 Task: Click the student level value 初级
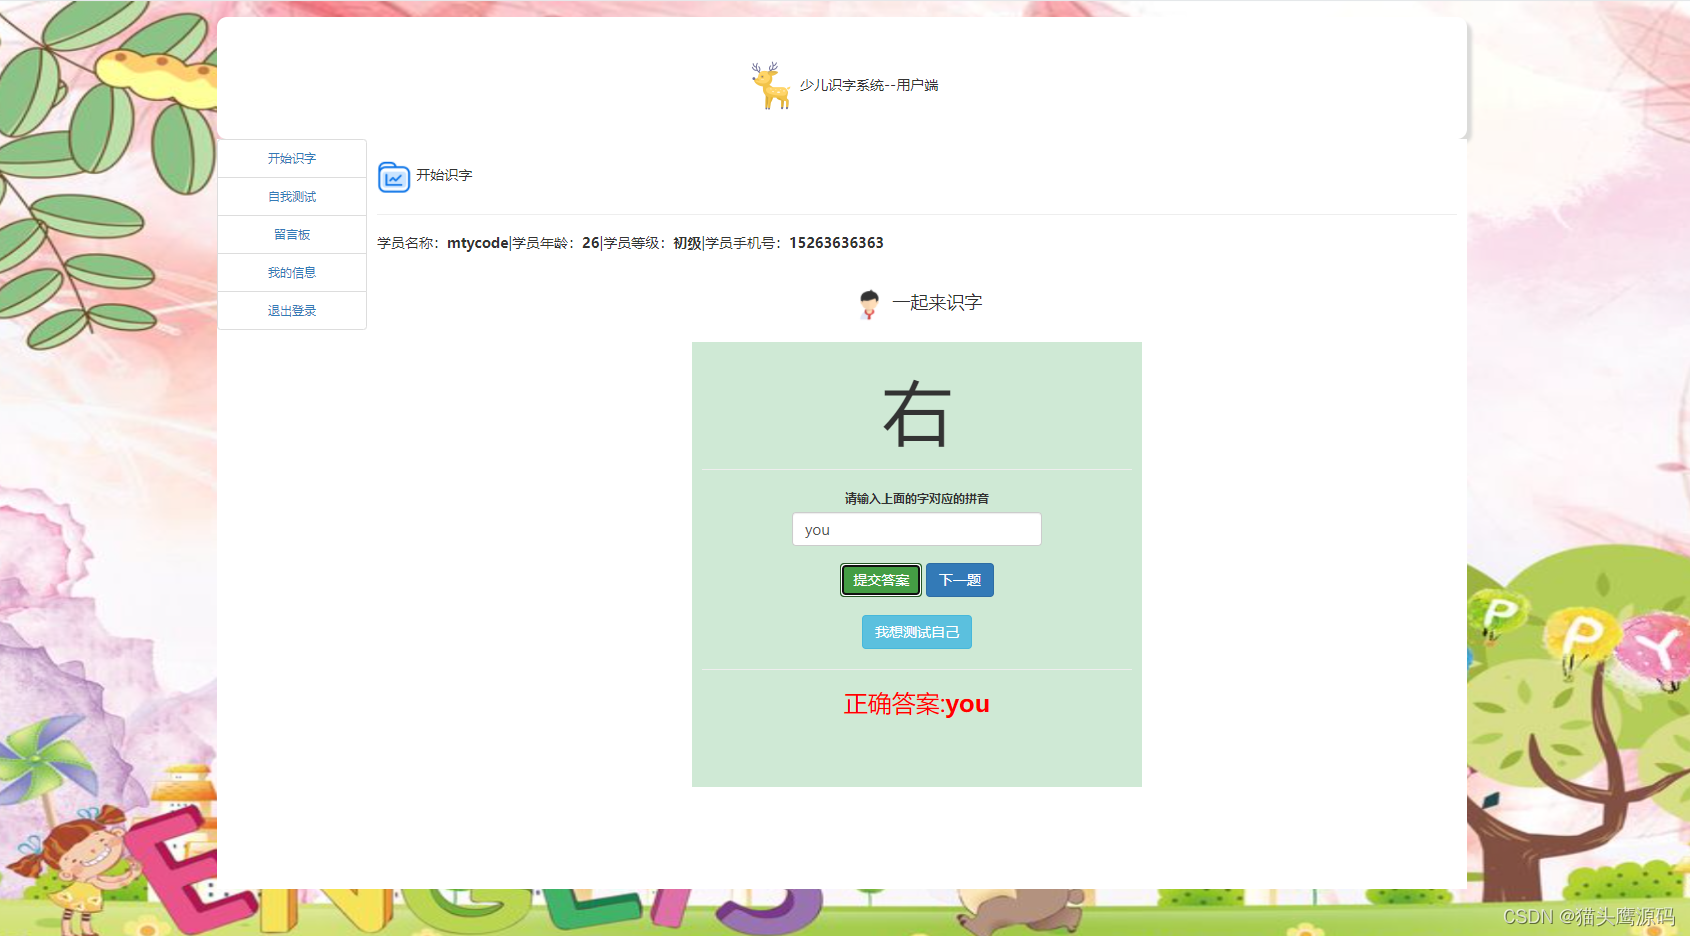click(x=687, y=243)
